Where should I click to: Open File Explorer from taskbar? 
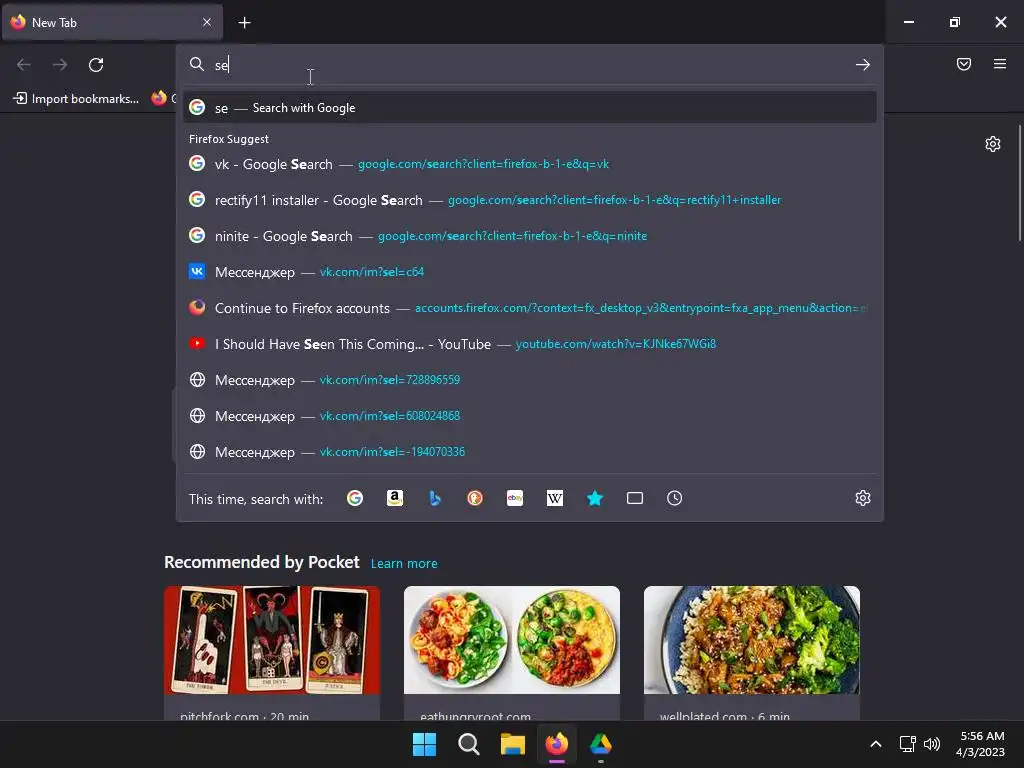click(513, 744)
